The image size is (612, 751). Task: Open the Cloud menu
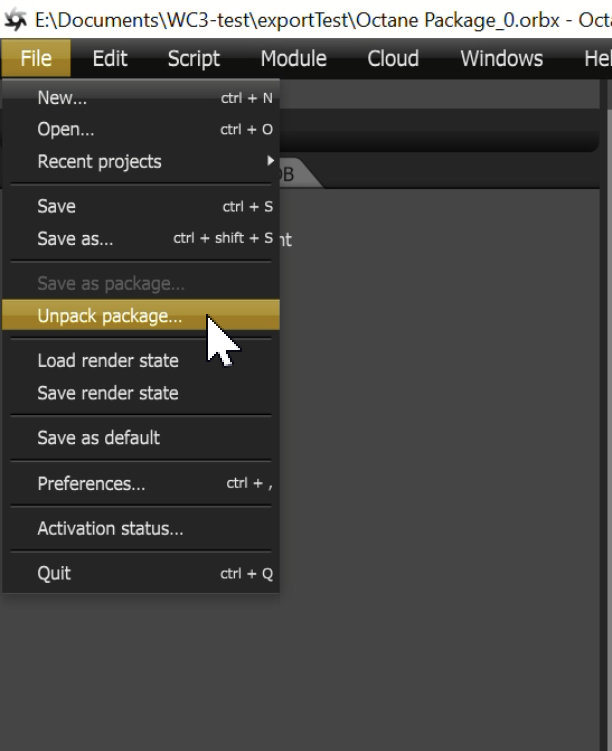click(393, 59)
